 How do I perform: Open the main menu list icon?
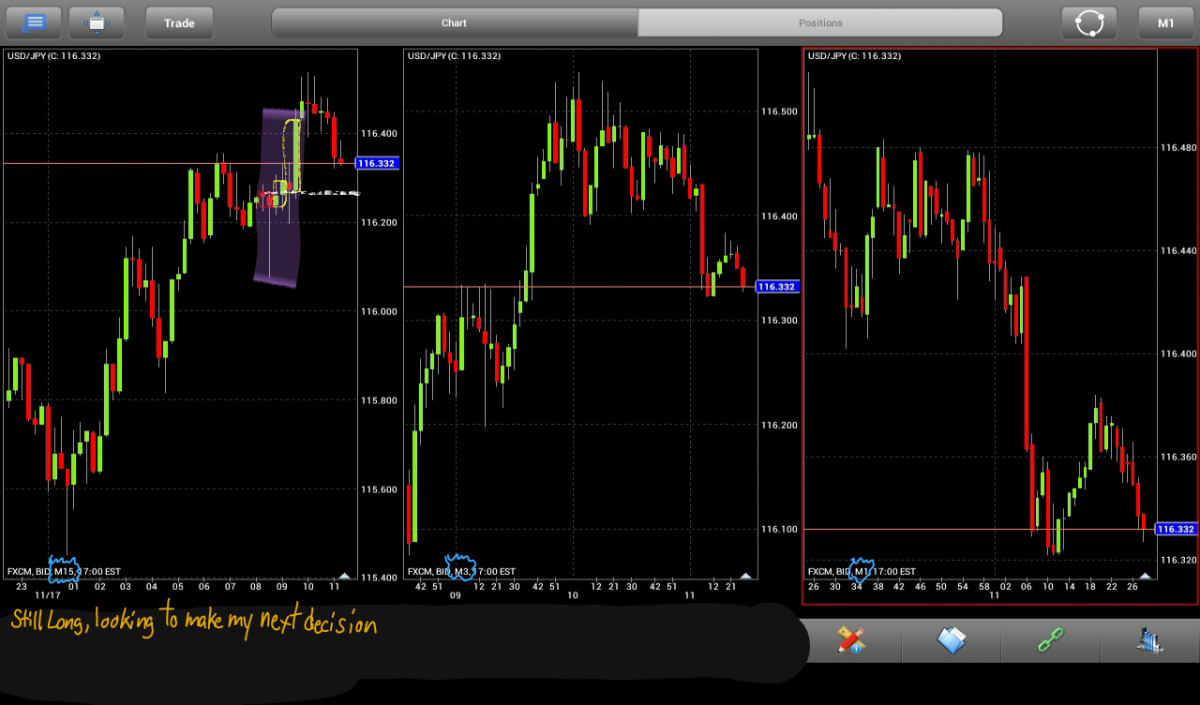point(34,21)
